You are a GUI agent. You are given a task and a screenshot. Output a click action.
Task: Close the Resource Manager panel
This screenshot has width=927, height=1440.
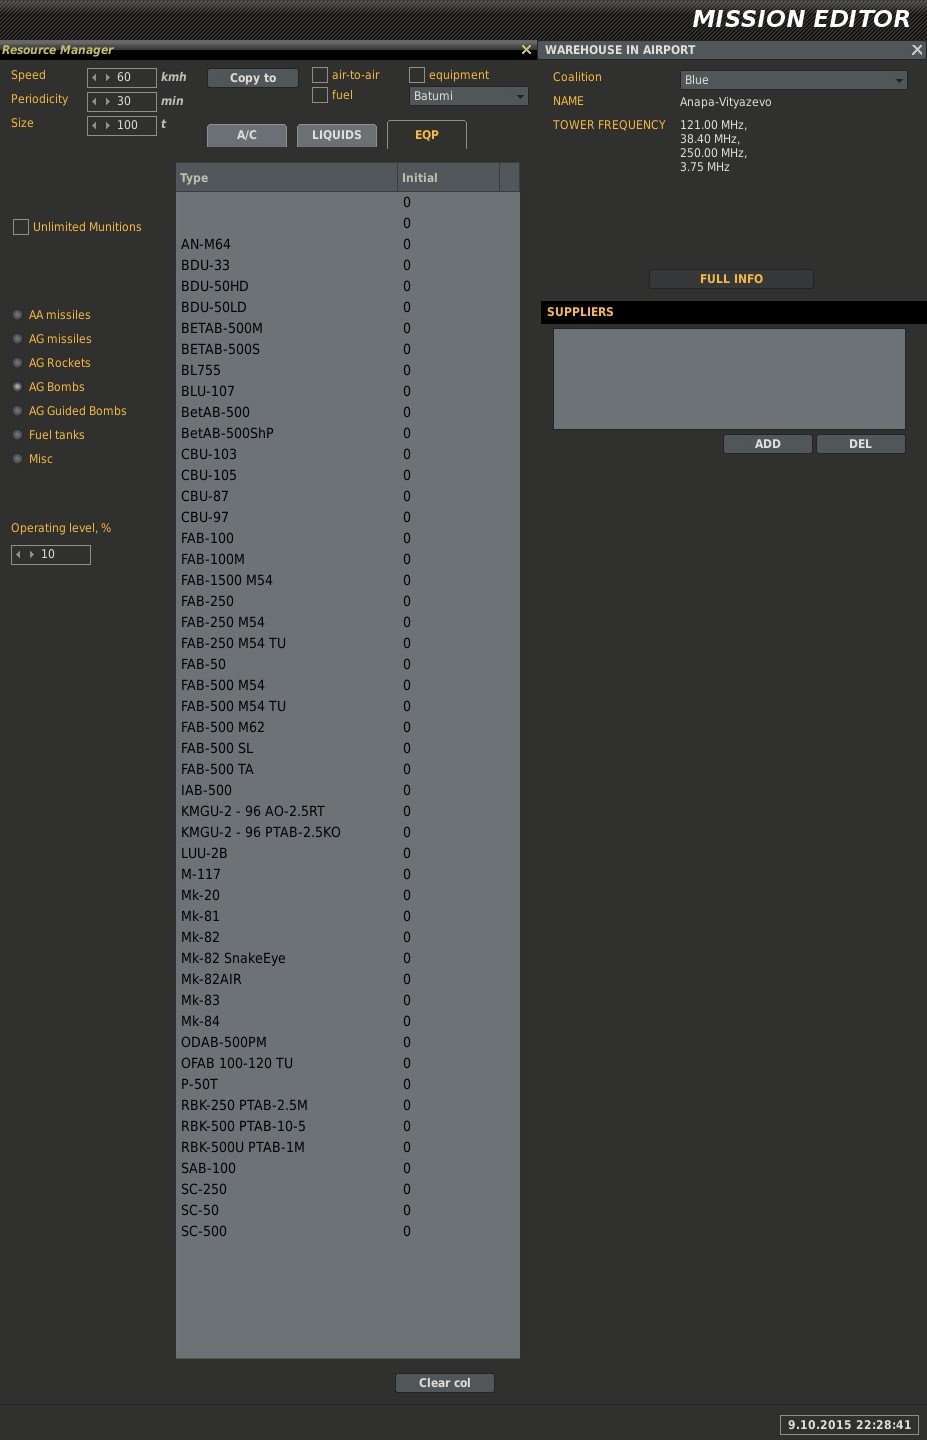click(x=526, y=50)
